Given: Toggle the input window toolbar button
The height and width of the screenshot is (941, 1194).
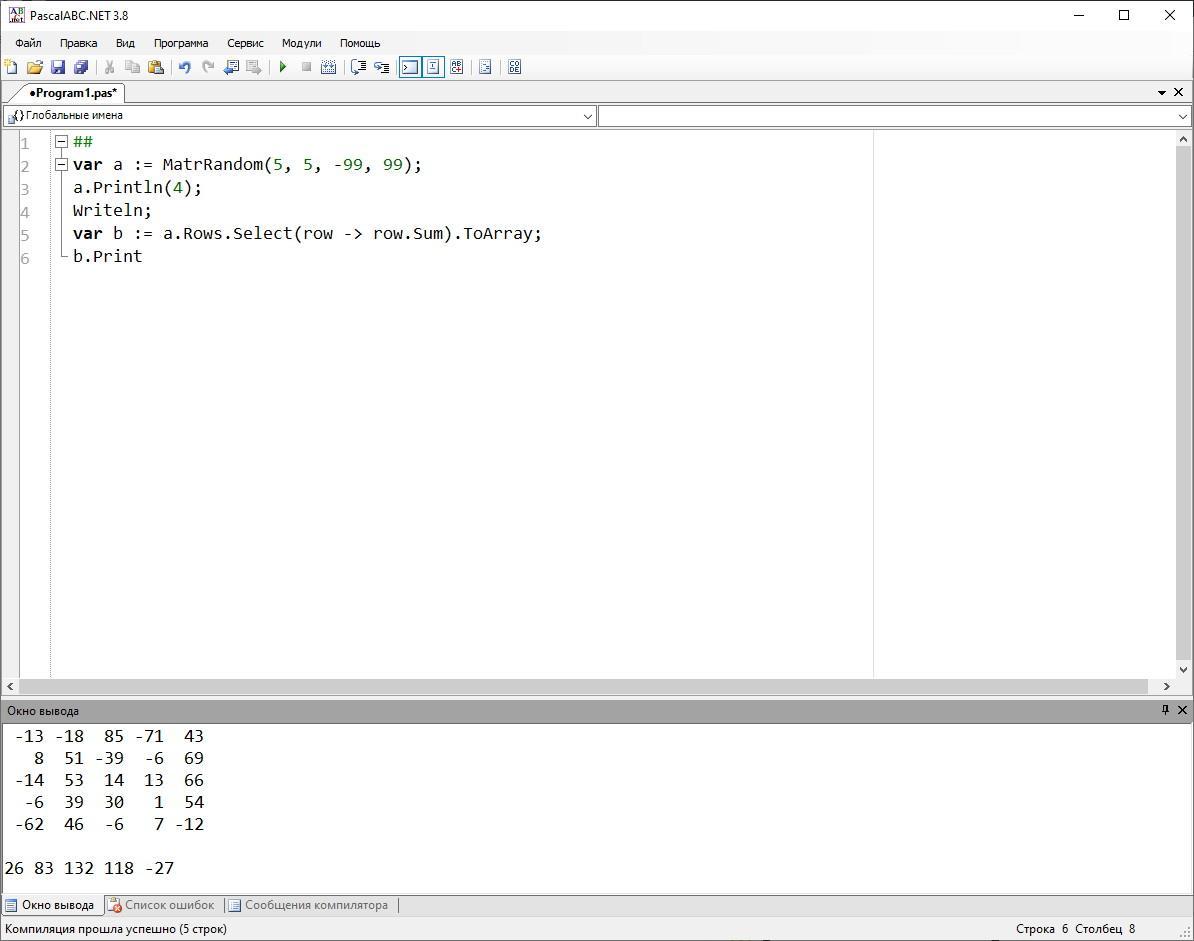Looking at the screenshot, I should coord(433,67).
